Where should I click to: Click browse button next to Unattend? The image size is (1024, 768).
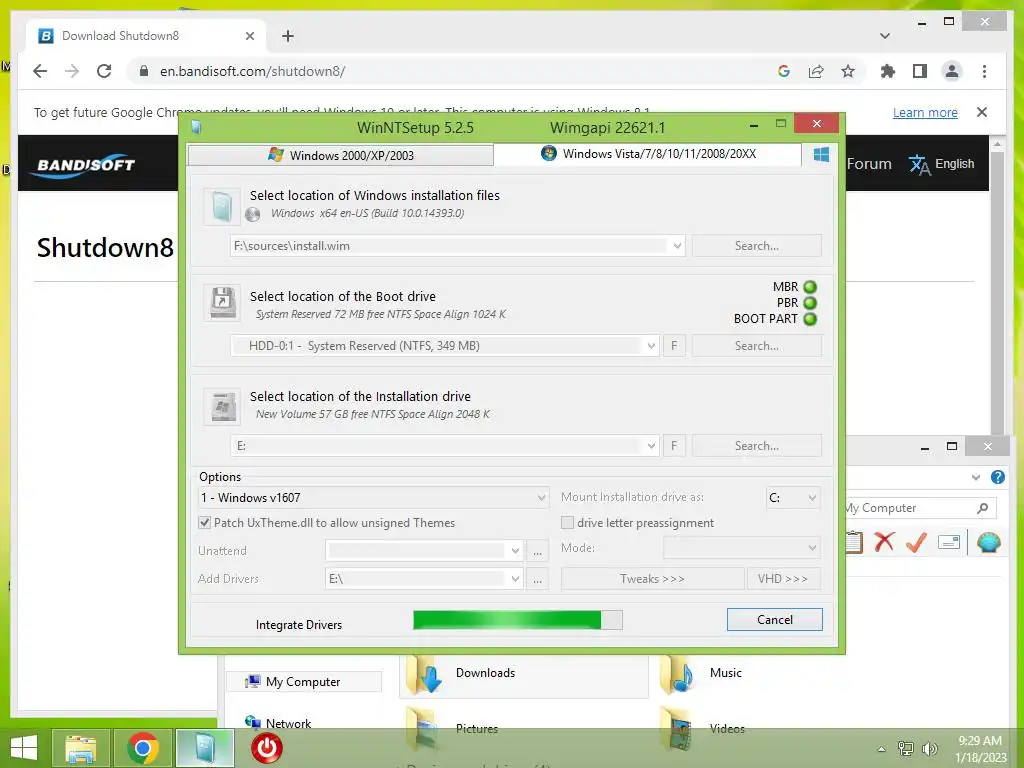click(537, 551)
